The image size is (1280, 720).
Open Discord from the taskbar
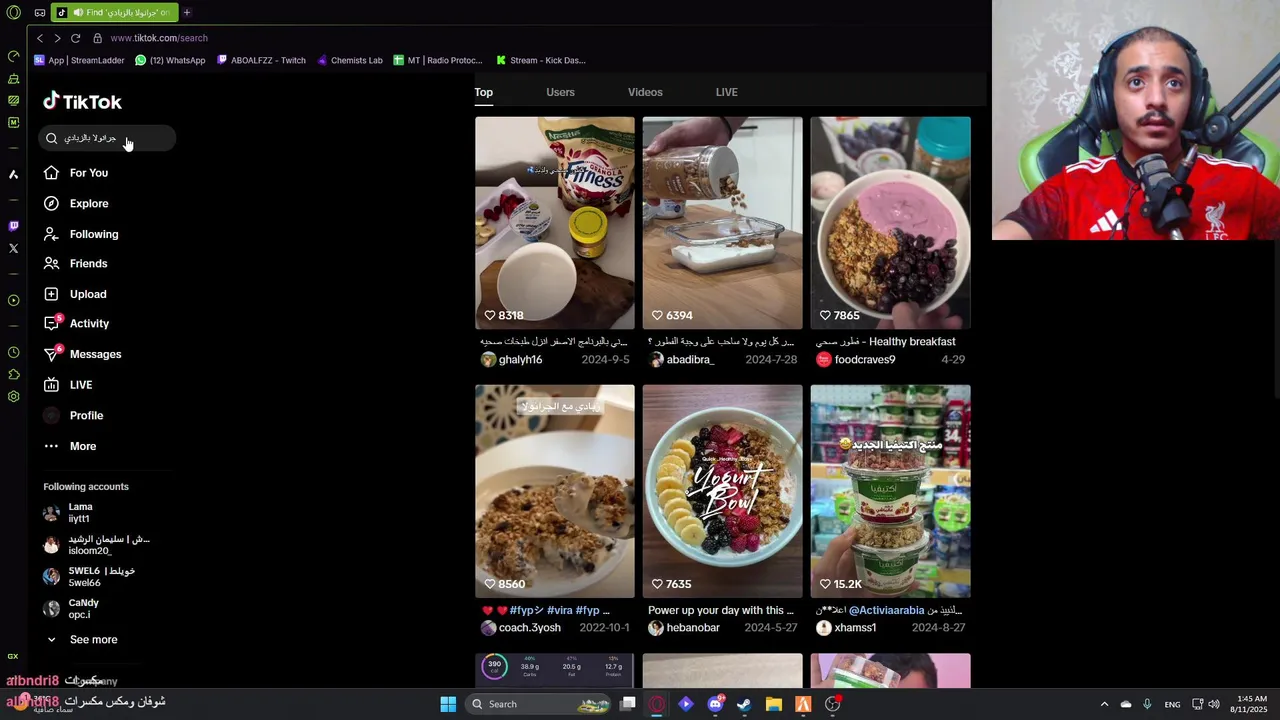coord(715,704)
